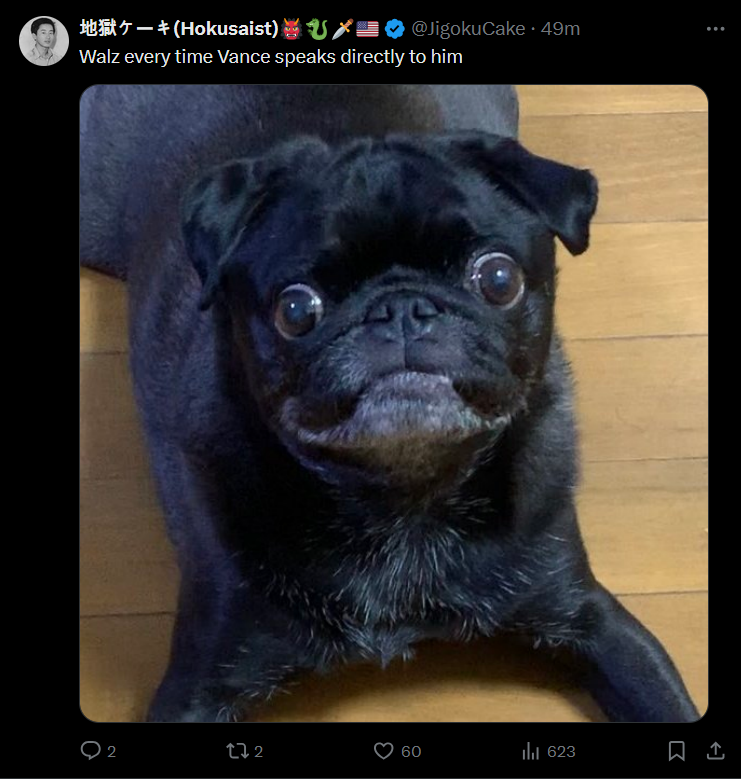
Task: Click the American flag emoji in name
Action: tap(368, 29)
